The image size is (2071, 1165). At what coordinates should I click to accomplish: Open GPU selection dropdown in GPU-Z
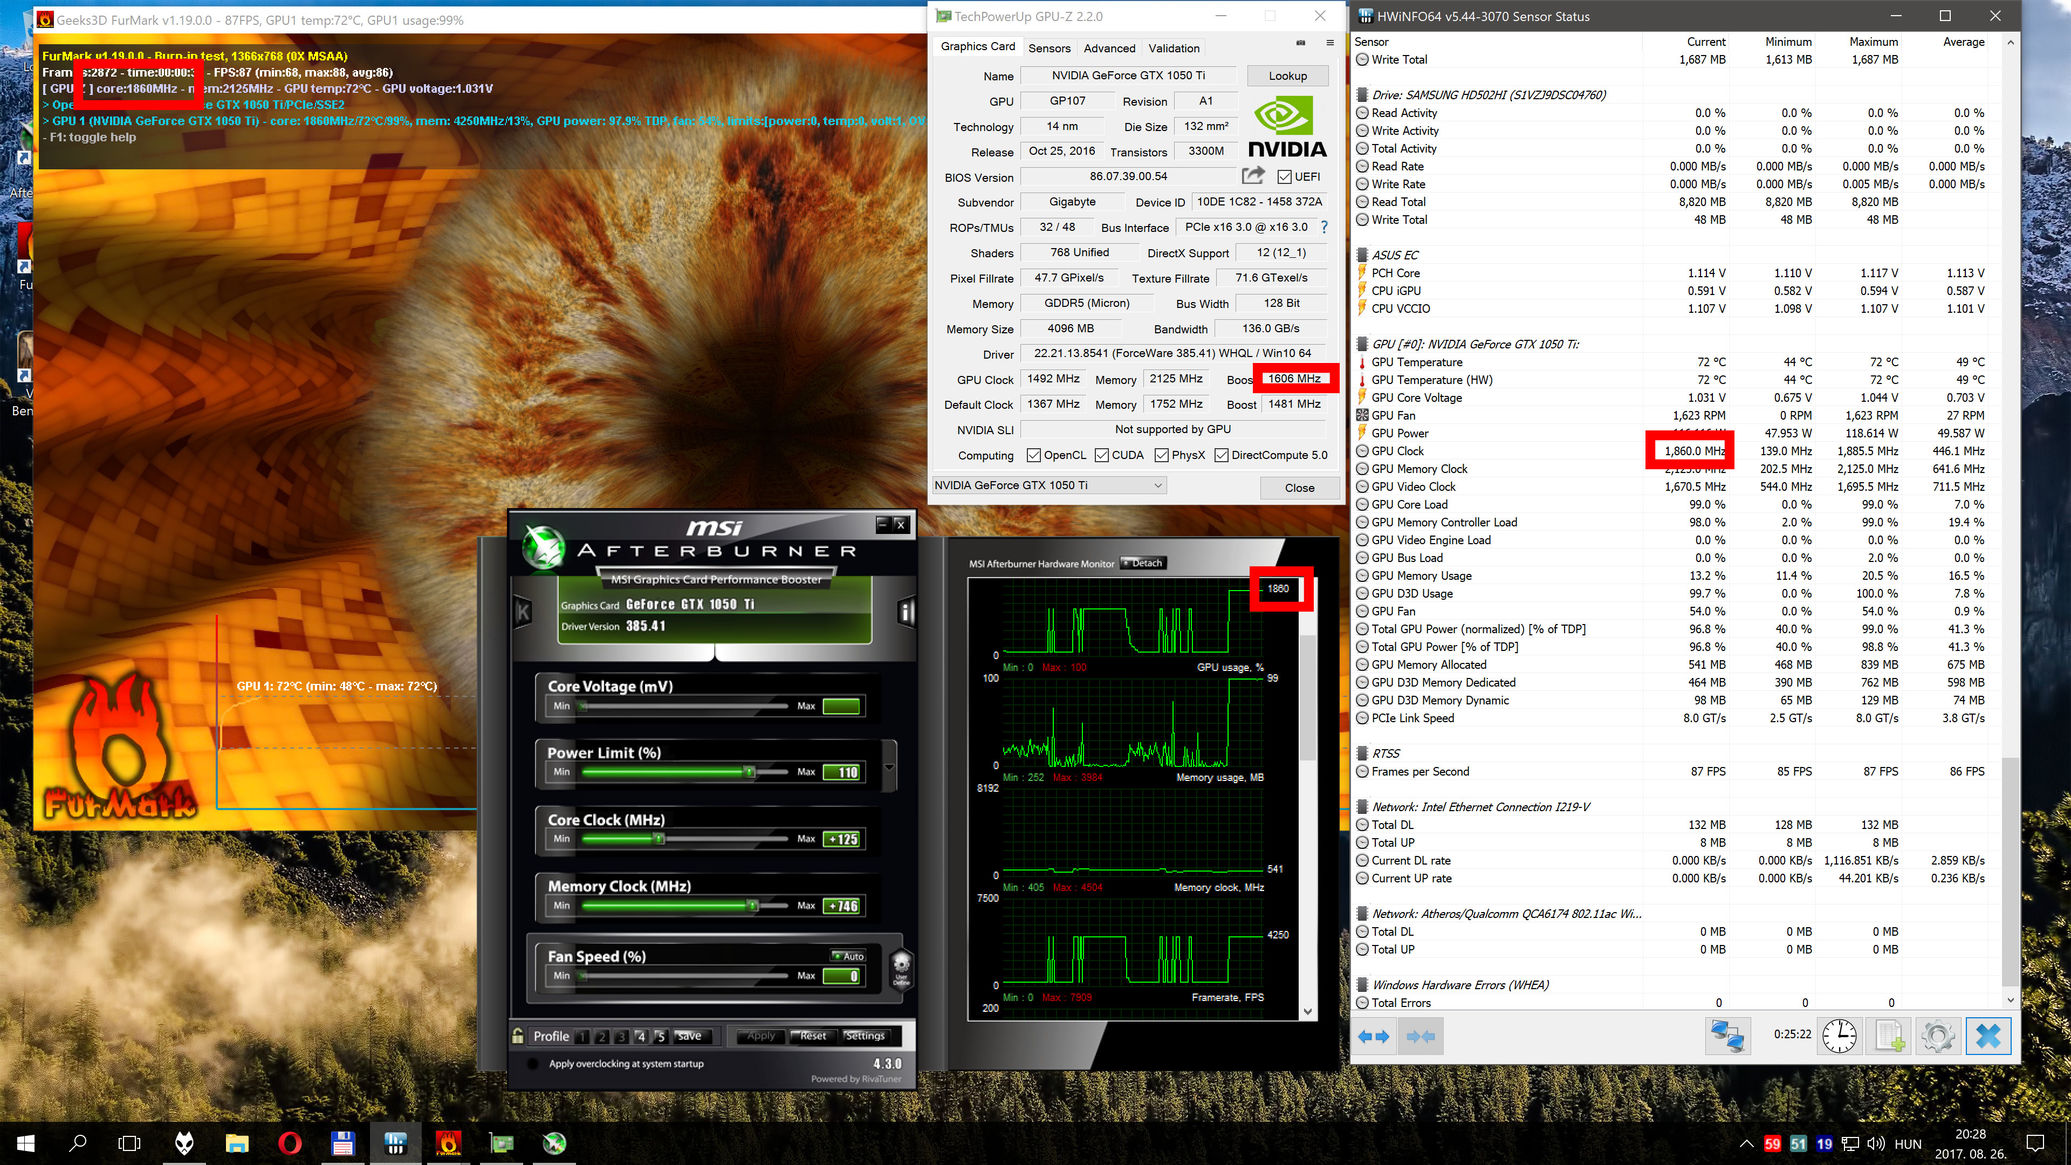(1049, 485)
